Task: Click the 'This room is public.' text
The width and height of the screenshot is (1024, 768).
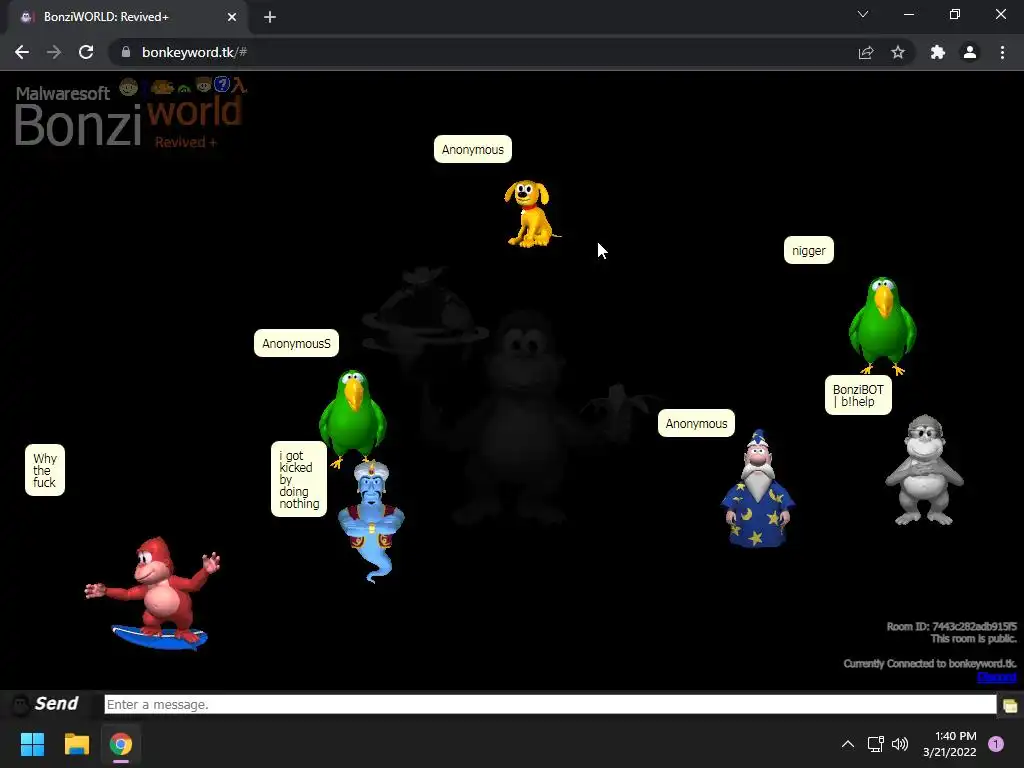Action: pyautogui.click(x=974, y=639)
